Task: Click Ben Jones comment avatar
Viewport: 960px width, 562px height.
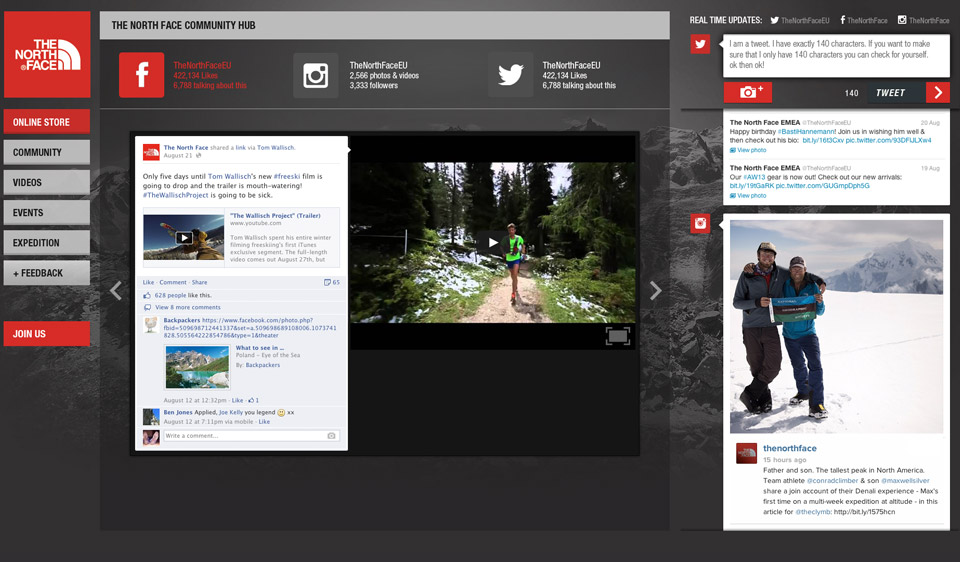Action: [151, 417]
